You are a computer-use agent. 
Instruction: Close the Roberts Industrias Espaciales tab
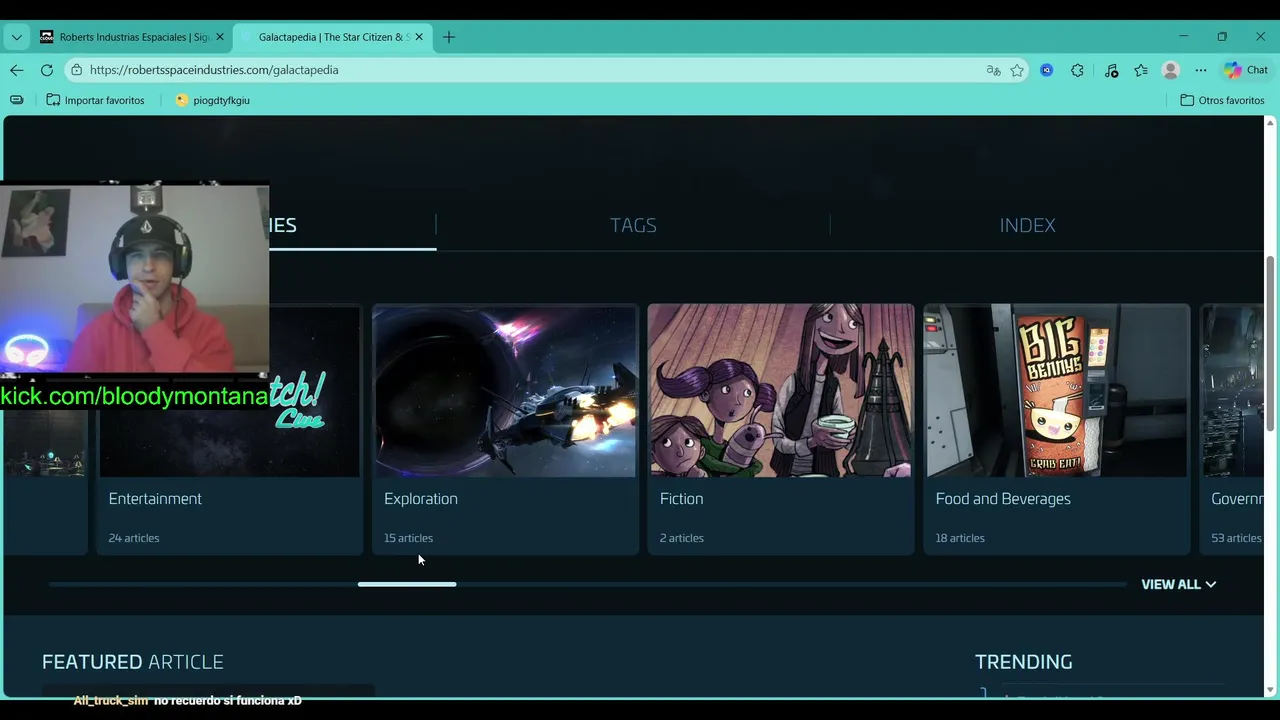[x=220, y=37]
